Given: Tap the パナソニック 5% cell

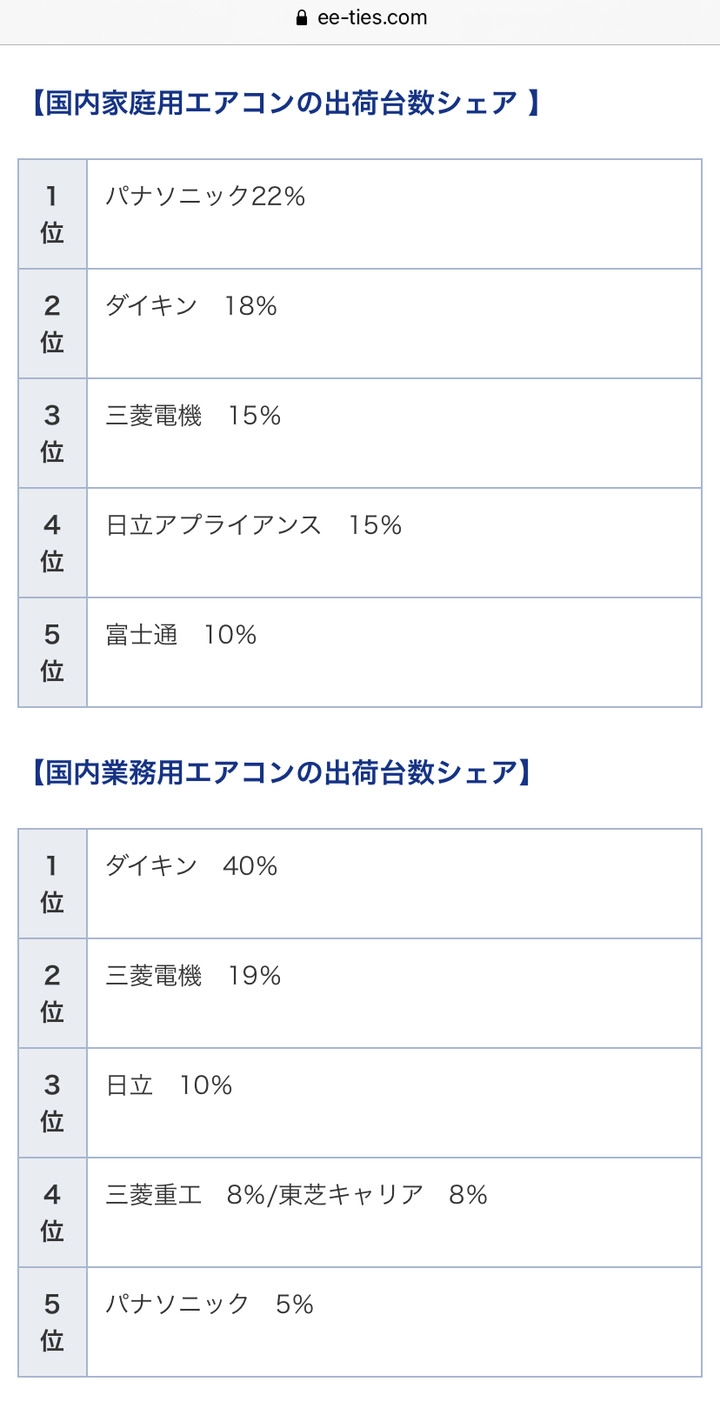Looking at the screenshot, I should 394,1323.
